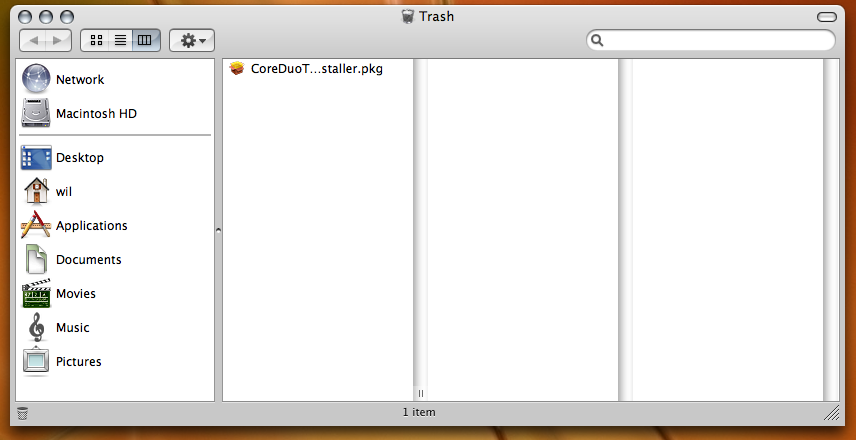Select the Desktop label in sidebar
856x440 pixels.
click(80, 158)
